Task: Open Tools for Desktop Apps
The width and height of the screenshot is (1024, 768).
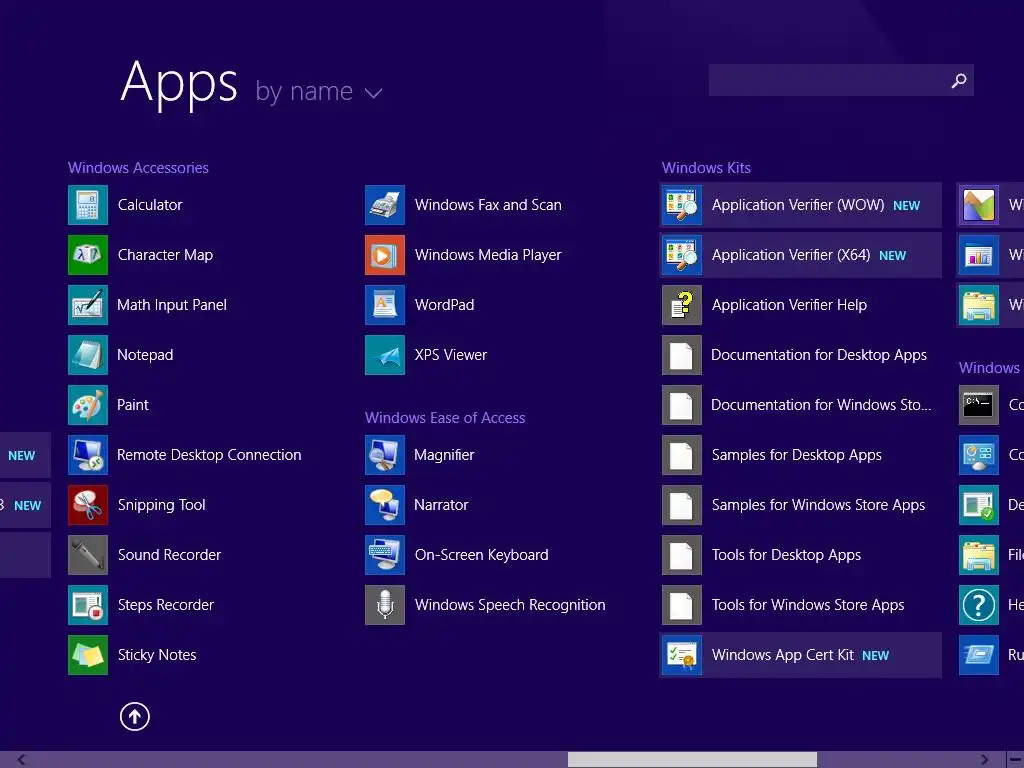Action: point(801,554)
